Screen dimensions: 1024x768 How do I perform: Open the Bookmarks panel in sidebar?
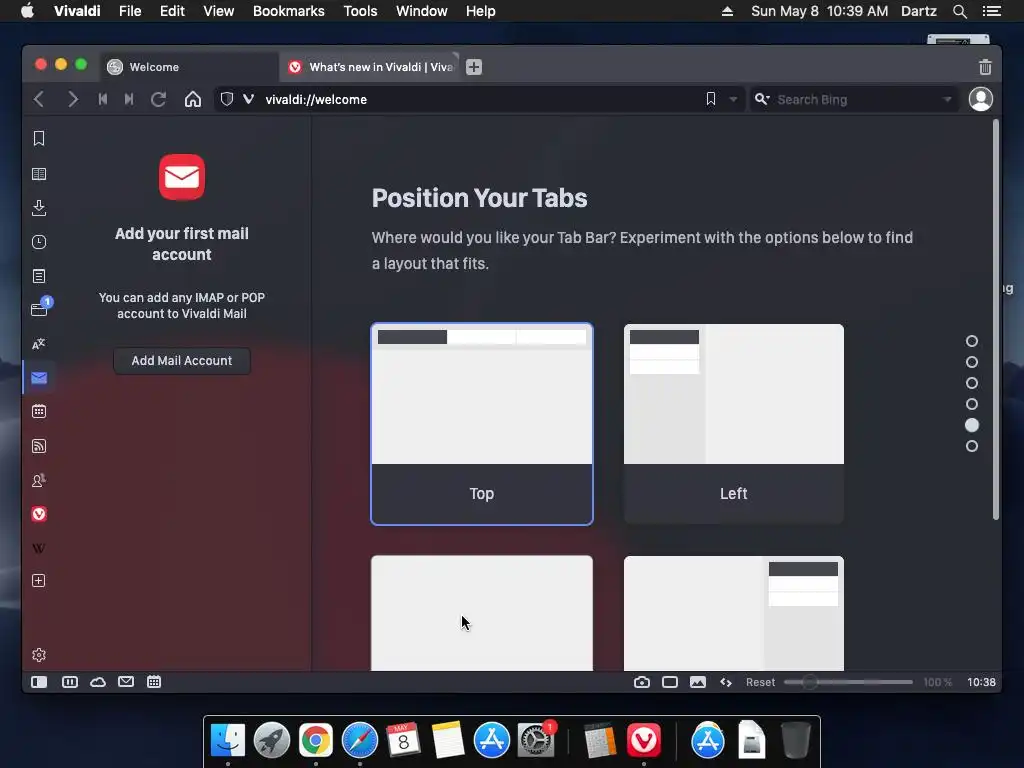[x=39, y=138]
